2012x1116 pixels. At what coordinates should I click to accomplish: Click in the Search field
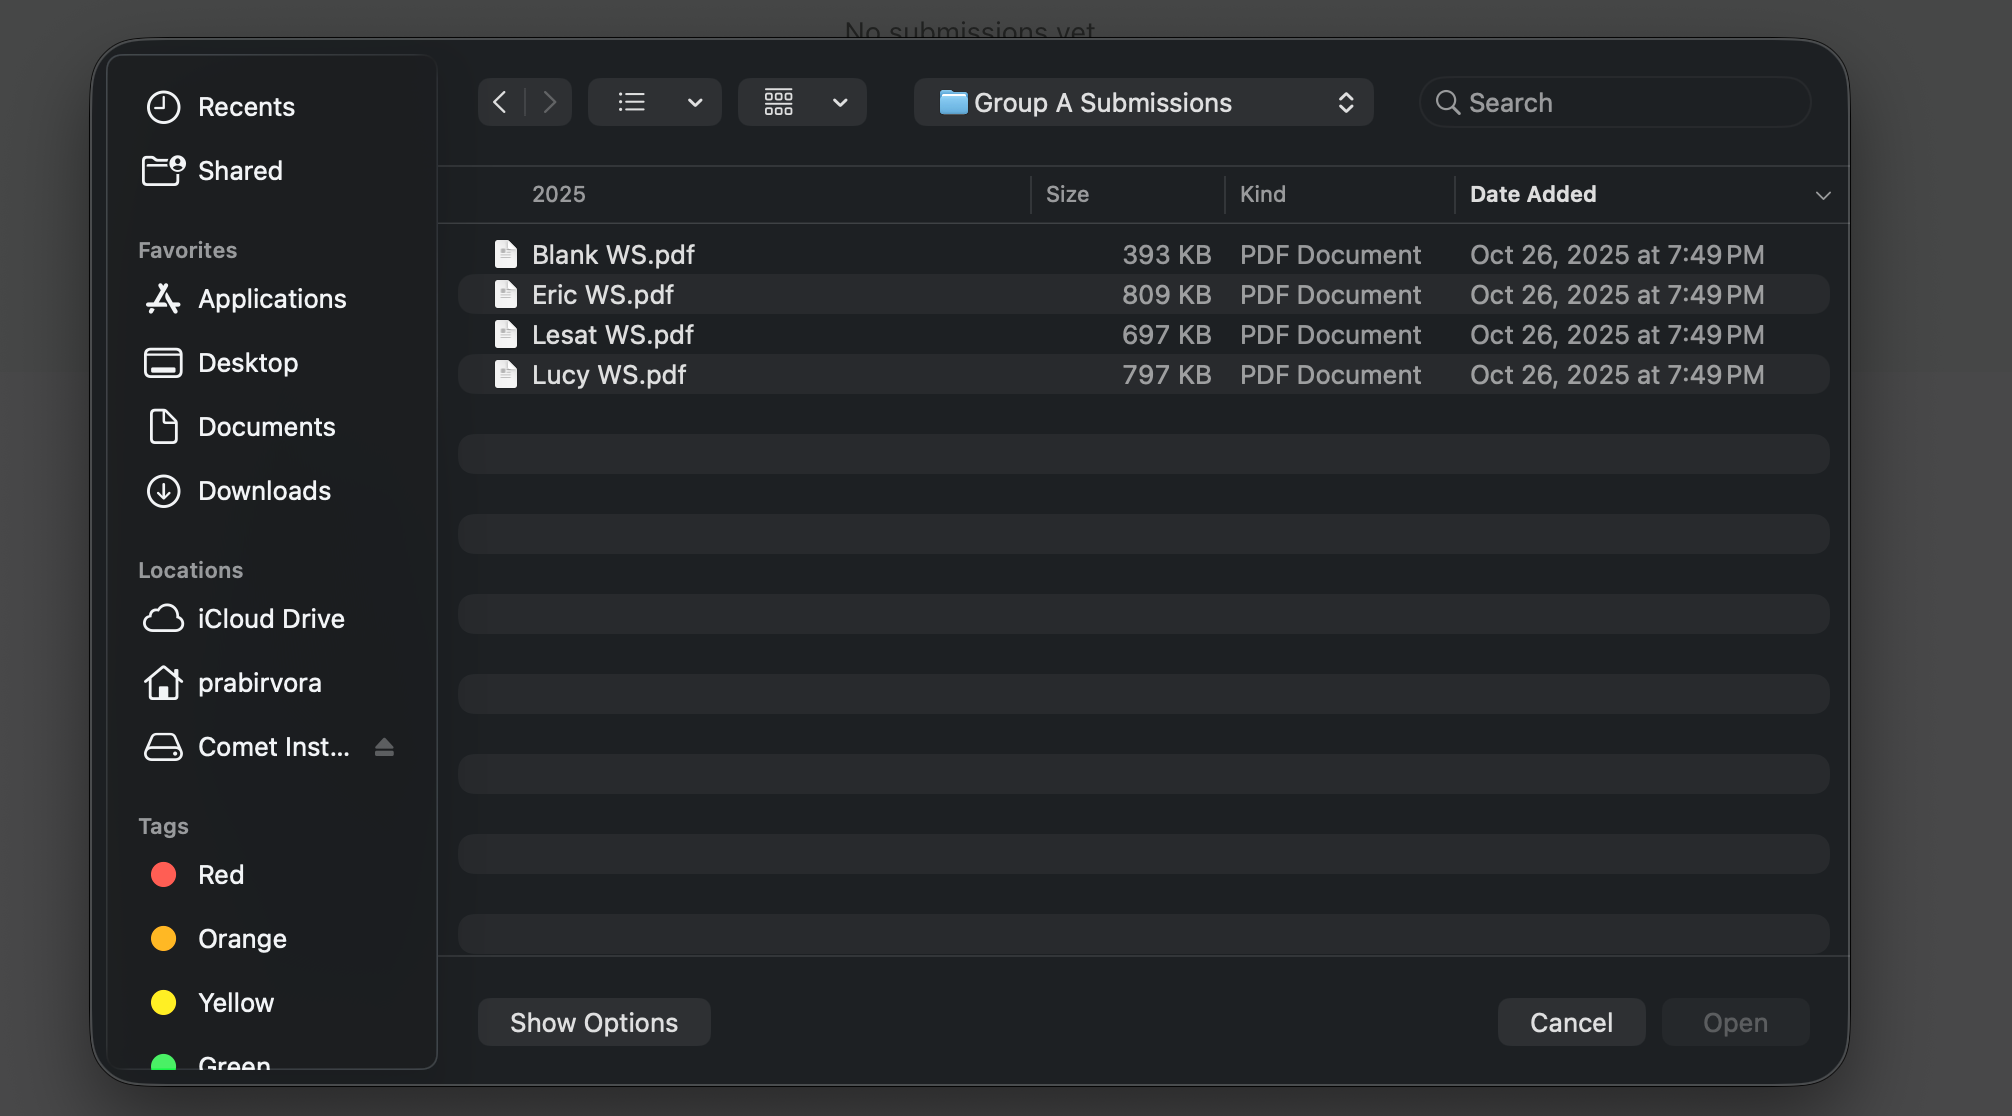pyautogui.click(x=1614, y=101)
